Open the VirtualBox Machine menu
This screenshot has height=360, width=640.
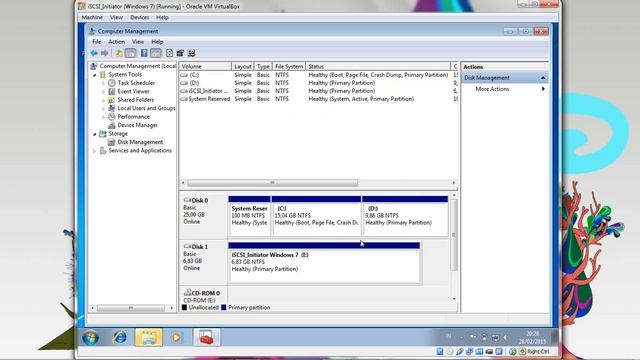(x=92, y=18)
